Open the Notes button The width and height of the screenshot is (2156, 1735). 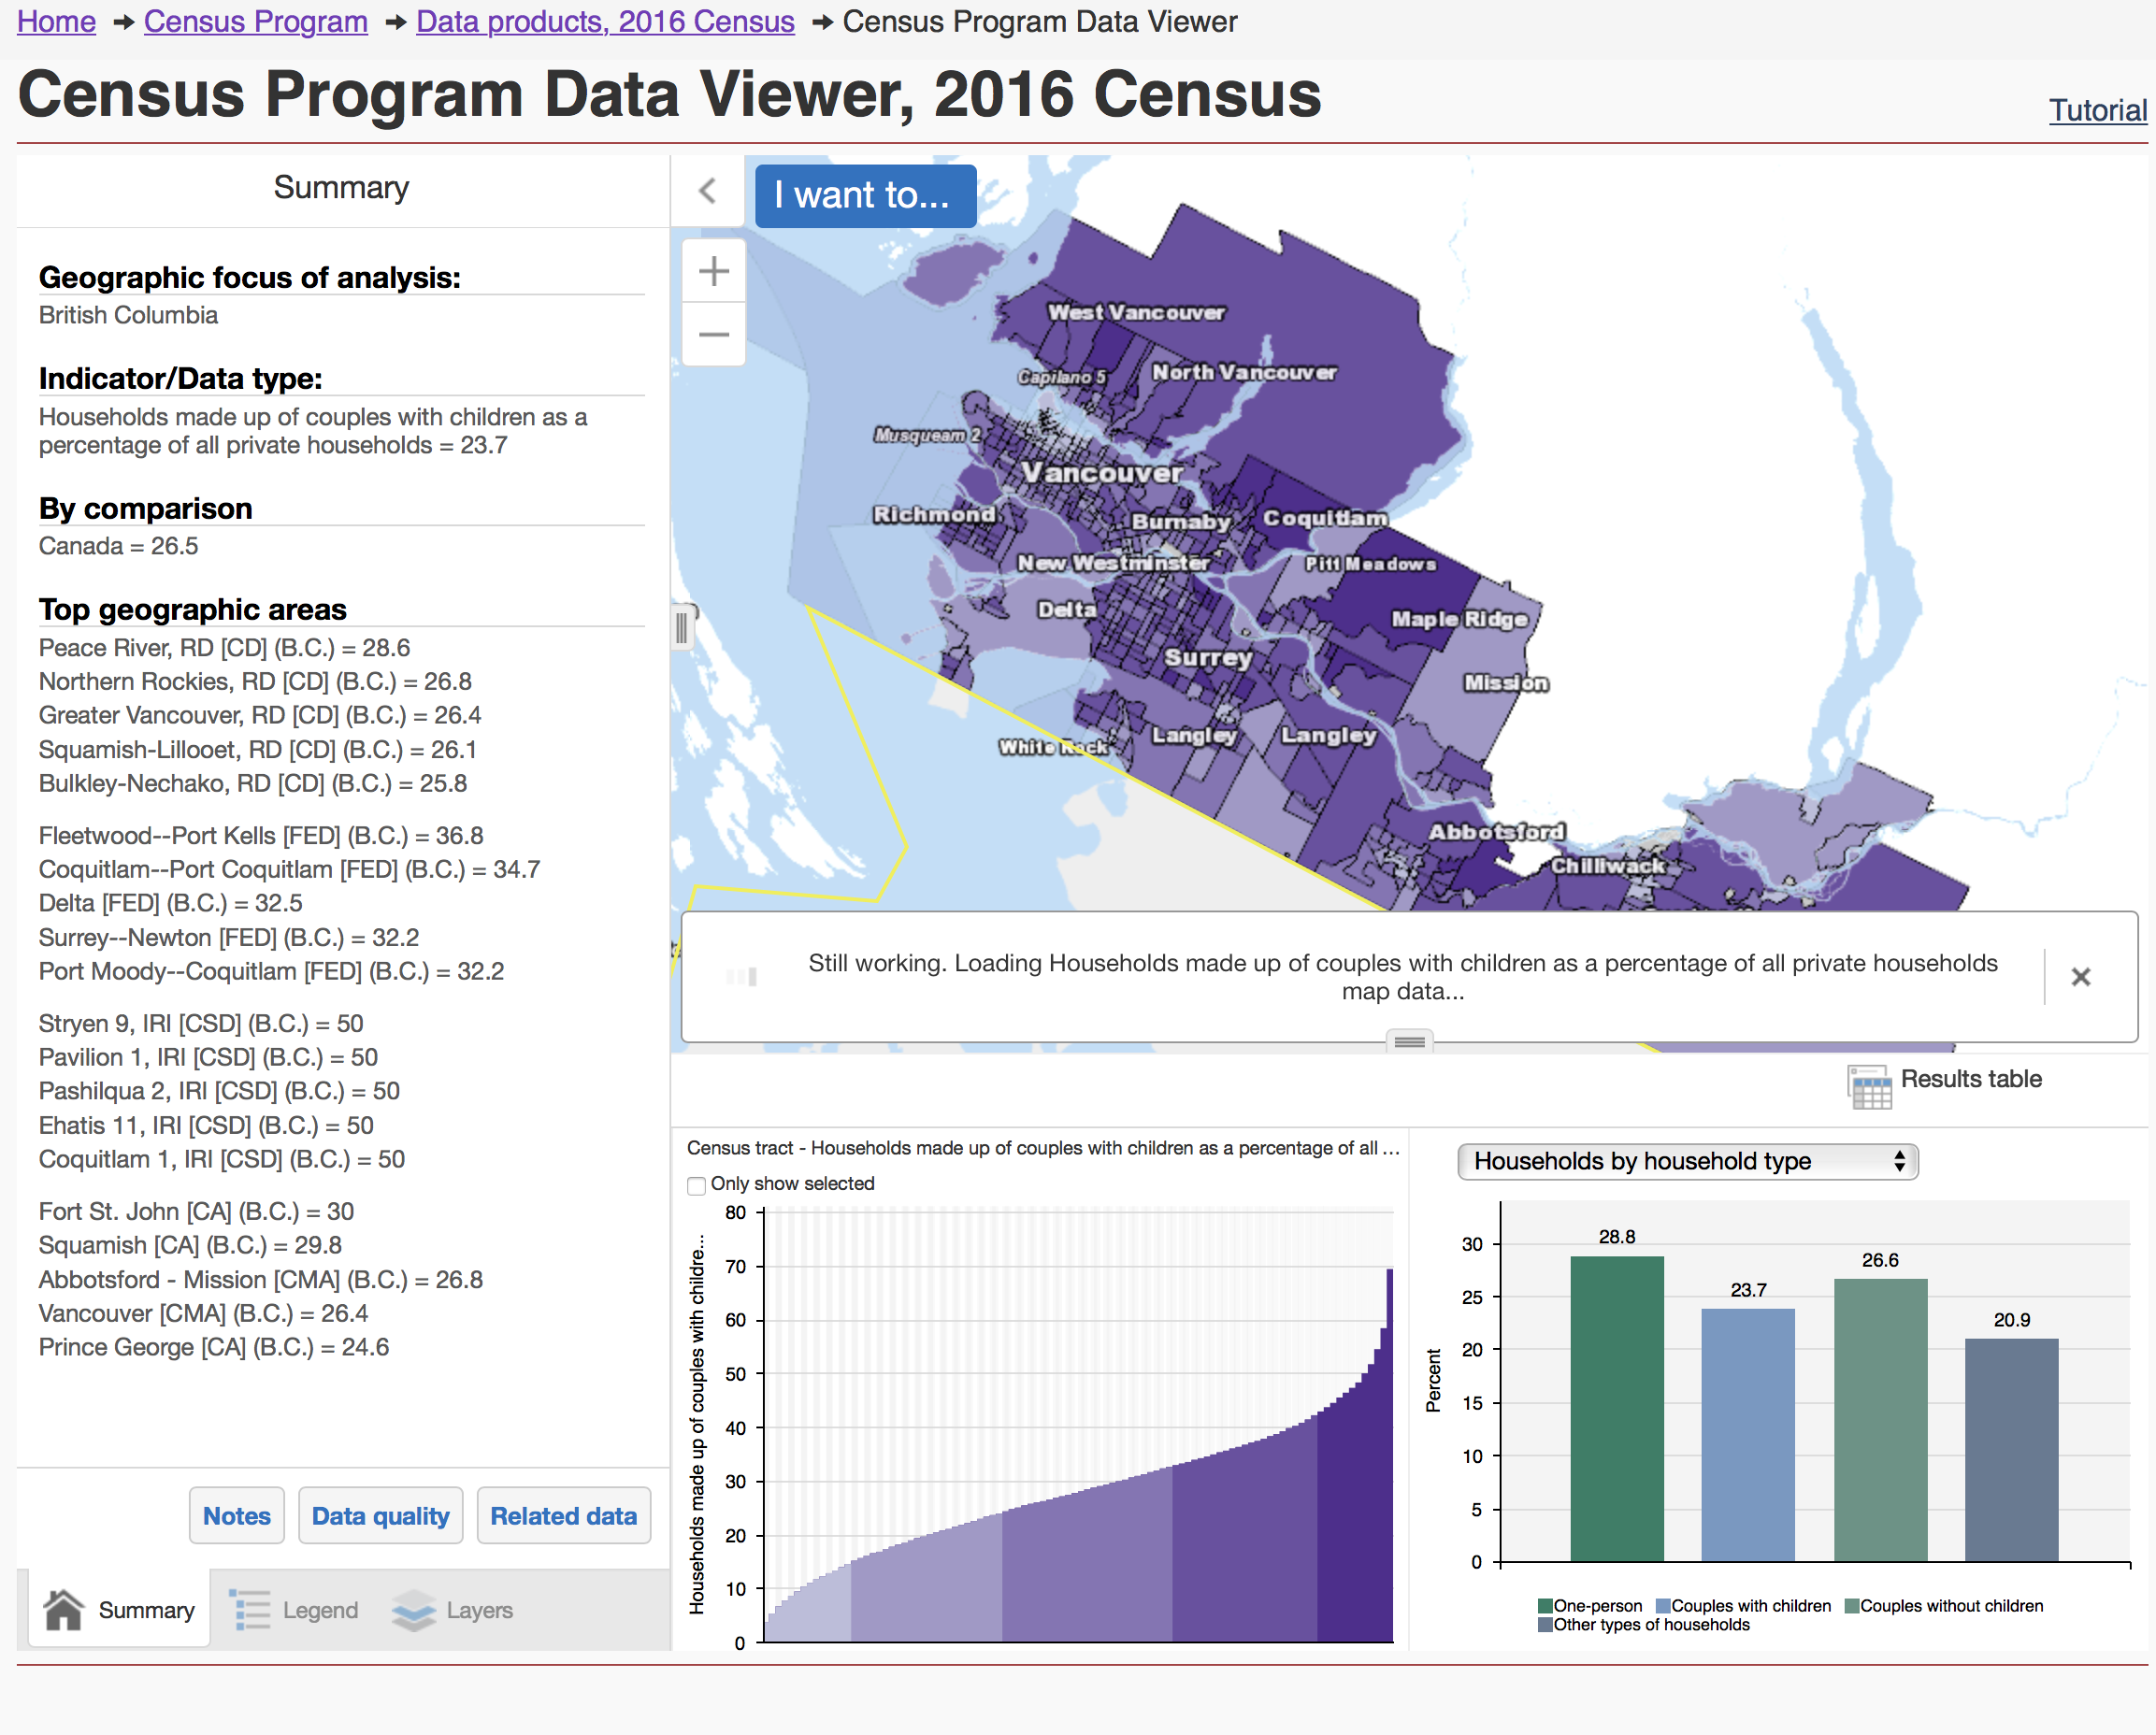237,1516
